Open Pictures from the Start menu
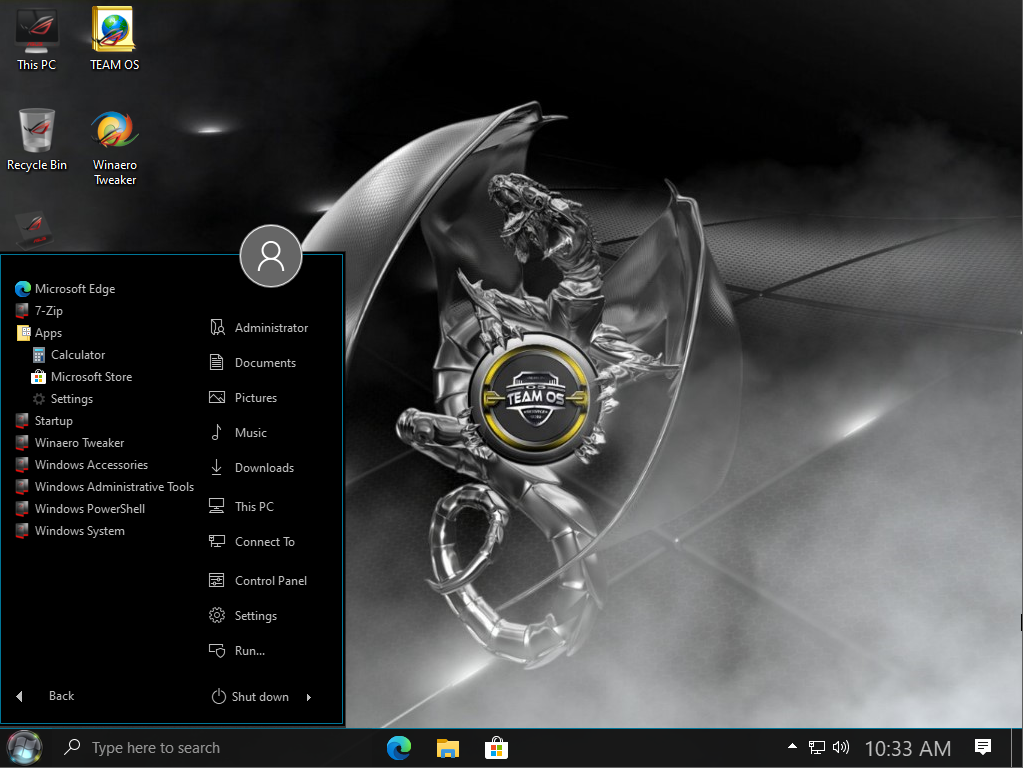Screen dimensions: 1023x768 tap(243, 397)
